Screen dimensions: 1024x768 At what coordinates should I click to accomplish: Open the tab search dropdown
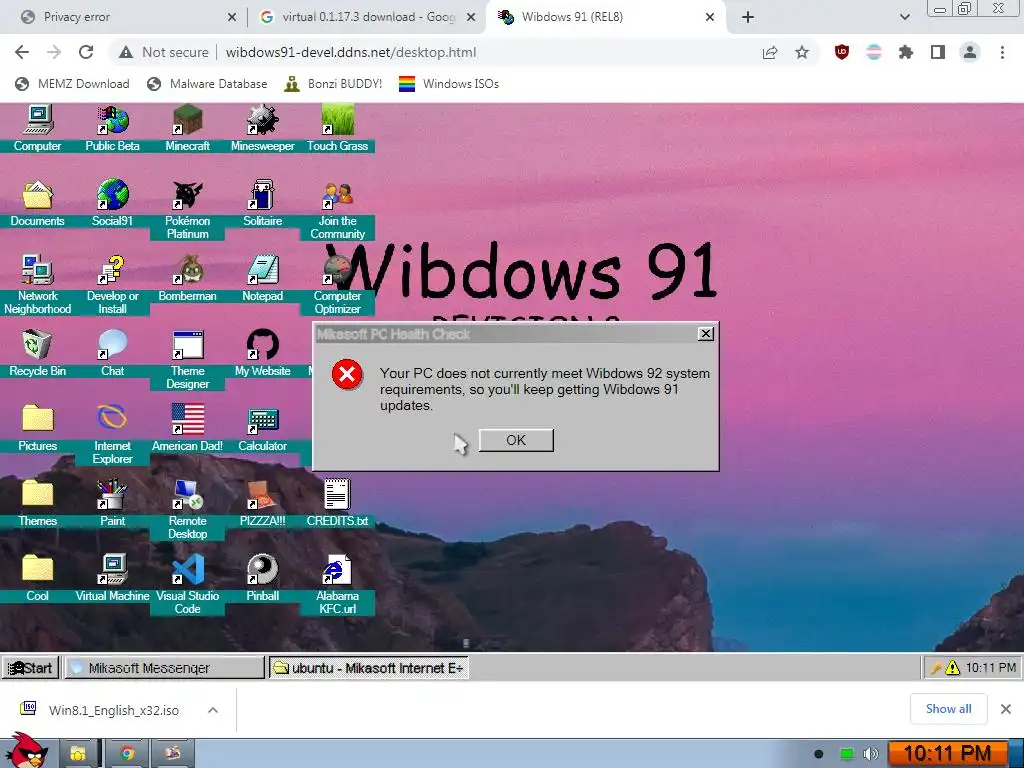point(904,17)
